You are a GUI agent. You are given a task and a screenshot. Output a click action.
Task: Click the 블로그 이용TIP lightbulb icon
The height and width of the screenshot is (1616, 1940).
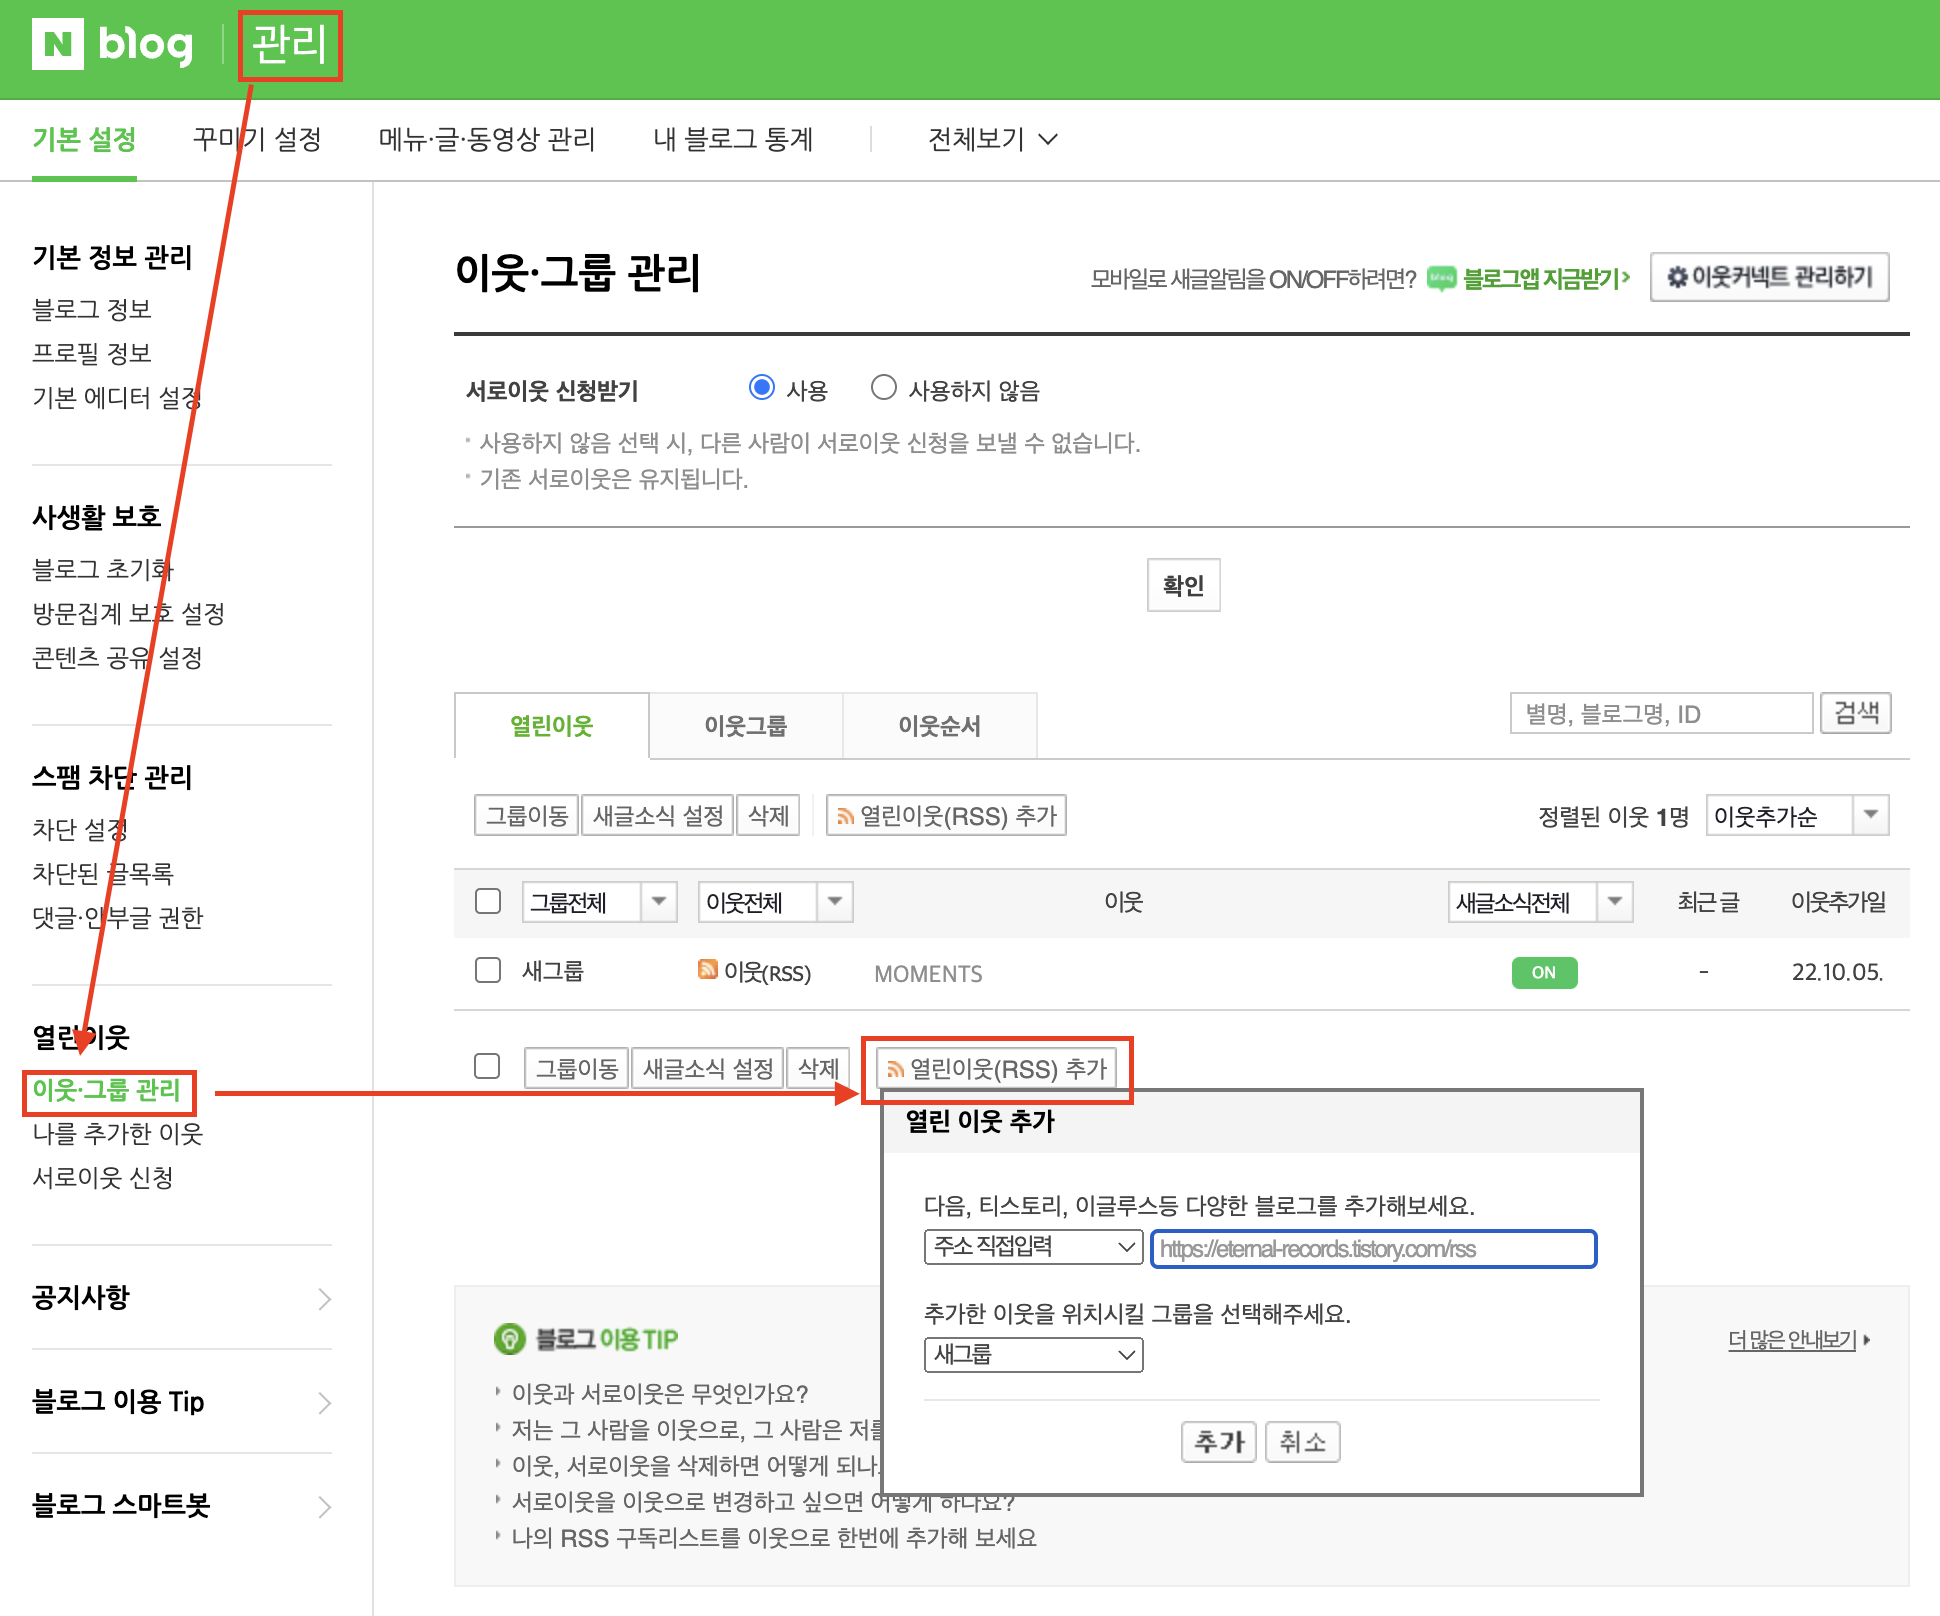click(509, 1338)
